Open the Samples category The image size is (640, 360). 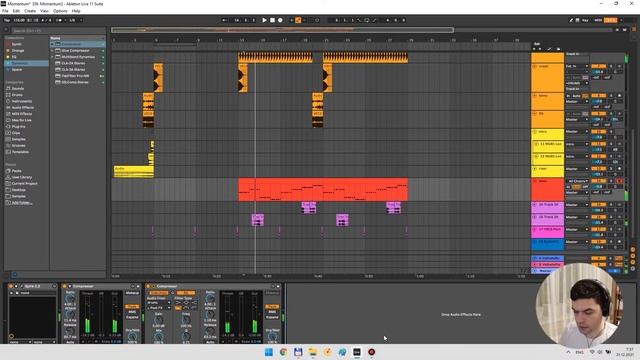[18, 139]
